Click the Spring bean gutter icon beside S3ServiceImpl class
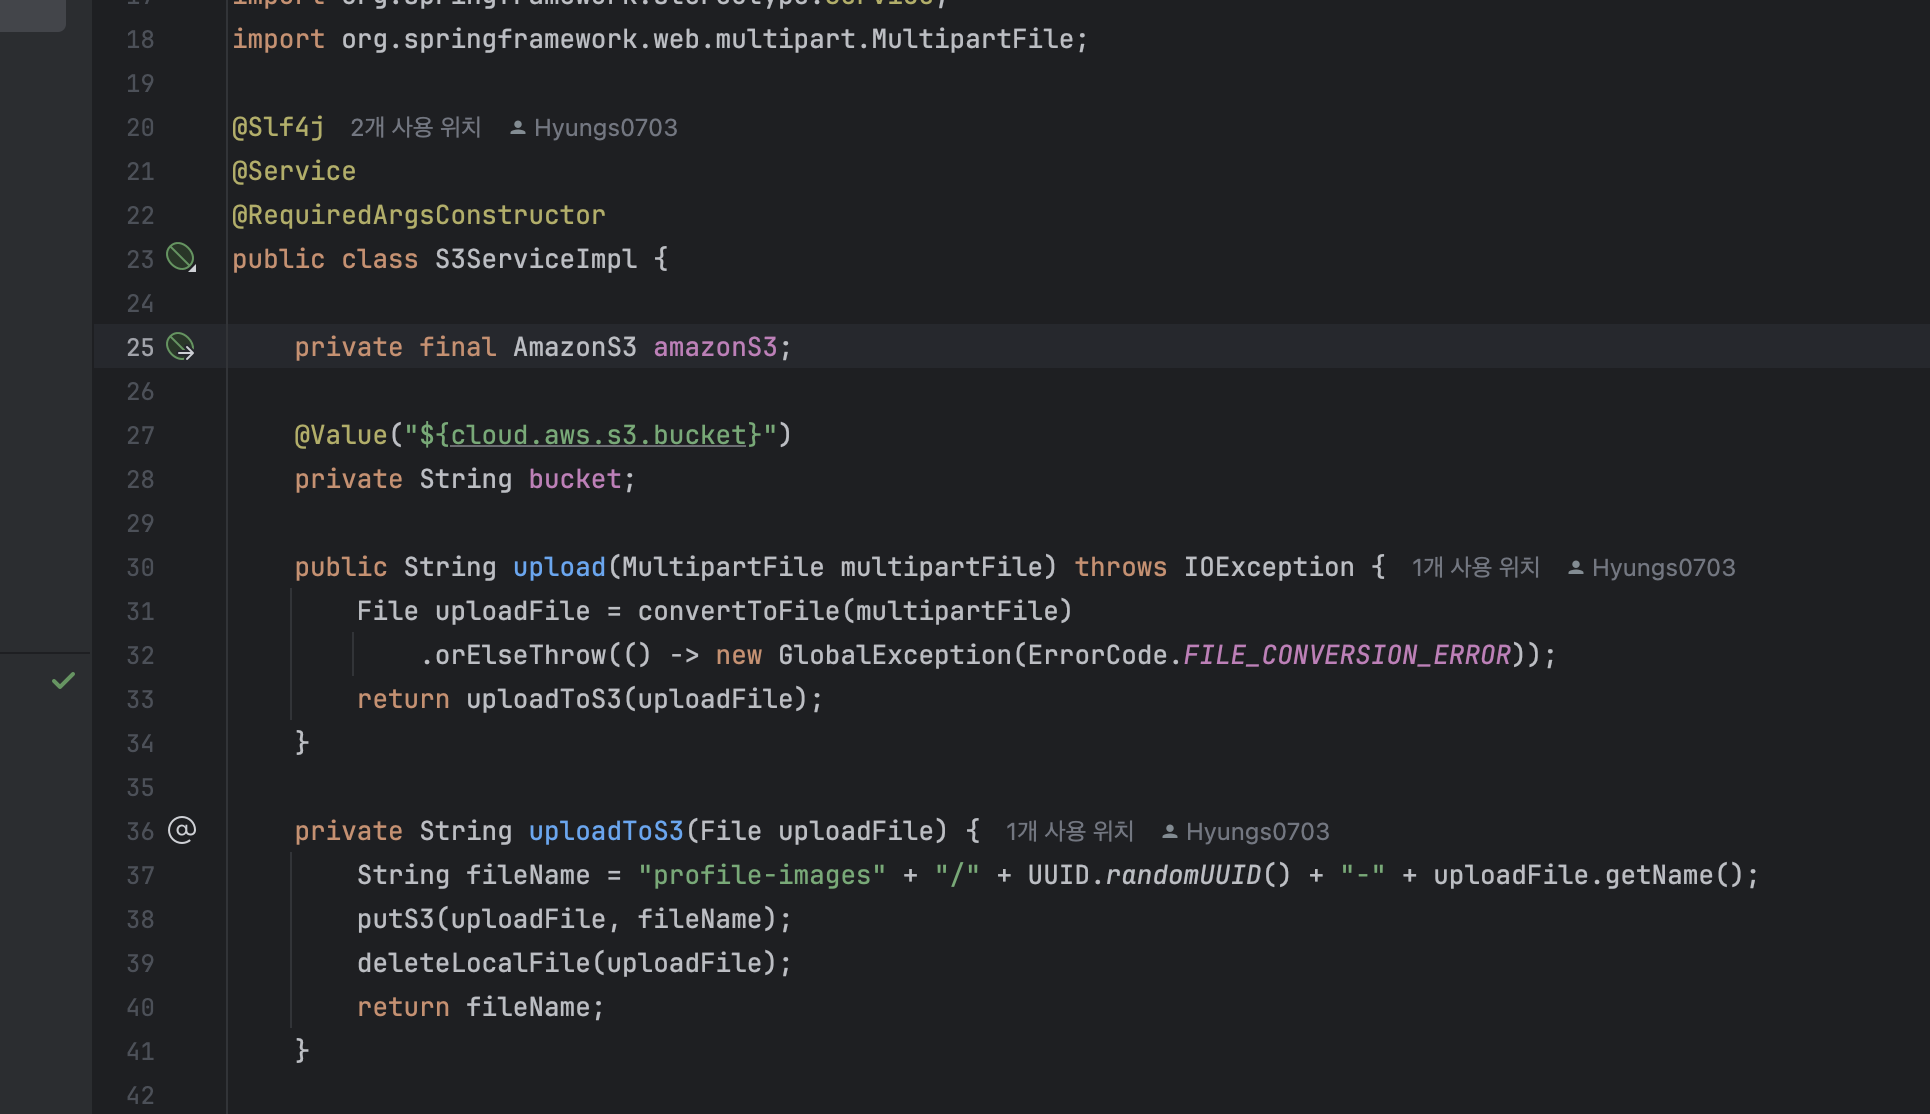The width and height of the screenshot is (1930, 1114). (181, 258)
